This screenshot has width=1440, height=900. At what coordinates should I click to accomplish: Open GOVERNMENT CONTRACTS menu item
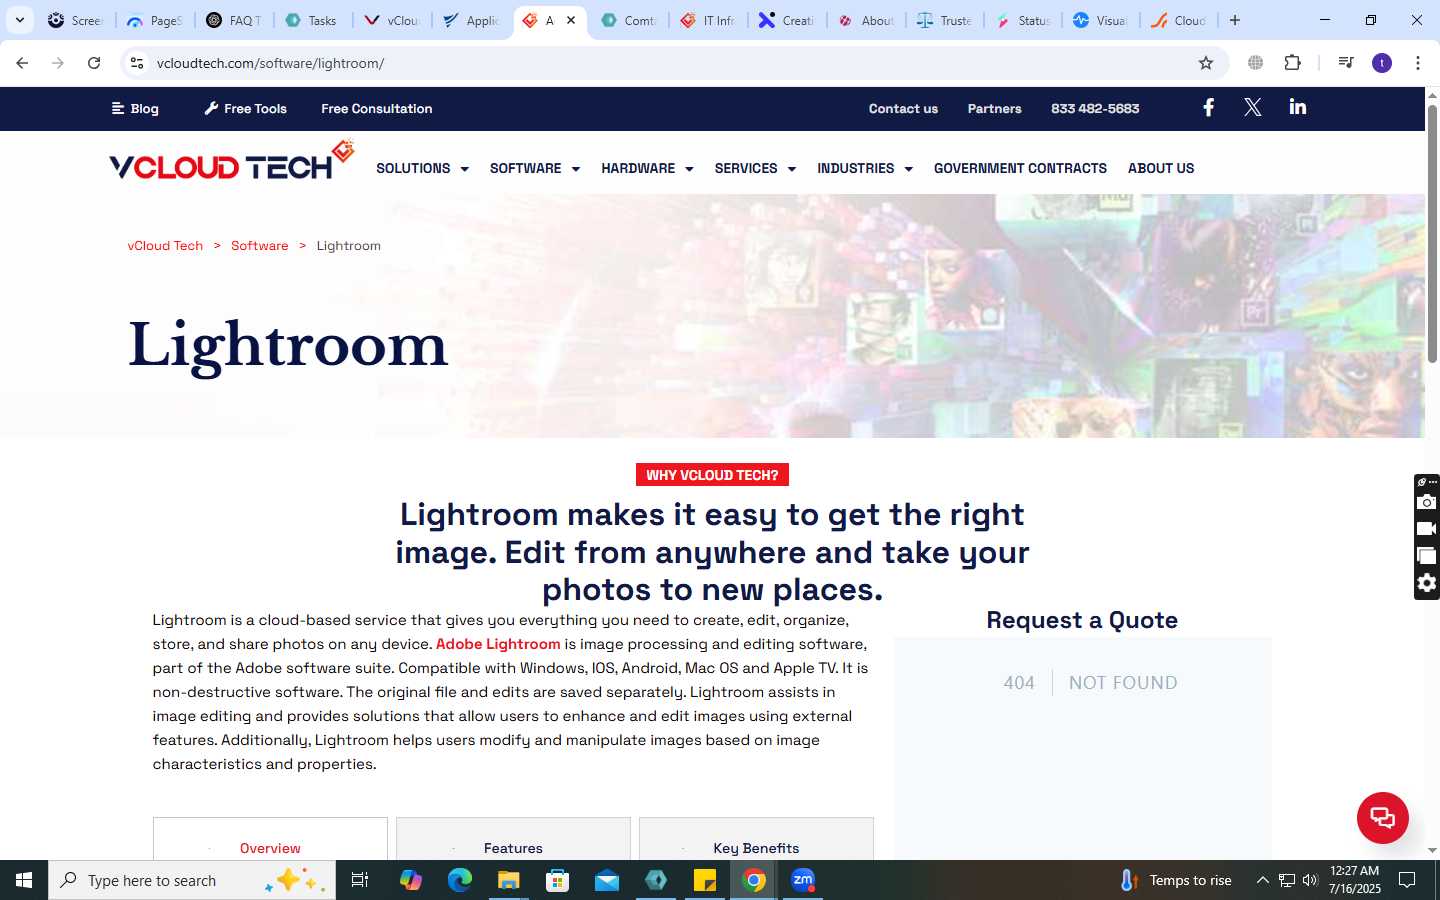pyautogui.click(x=1020, y=168)
